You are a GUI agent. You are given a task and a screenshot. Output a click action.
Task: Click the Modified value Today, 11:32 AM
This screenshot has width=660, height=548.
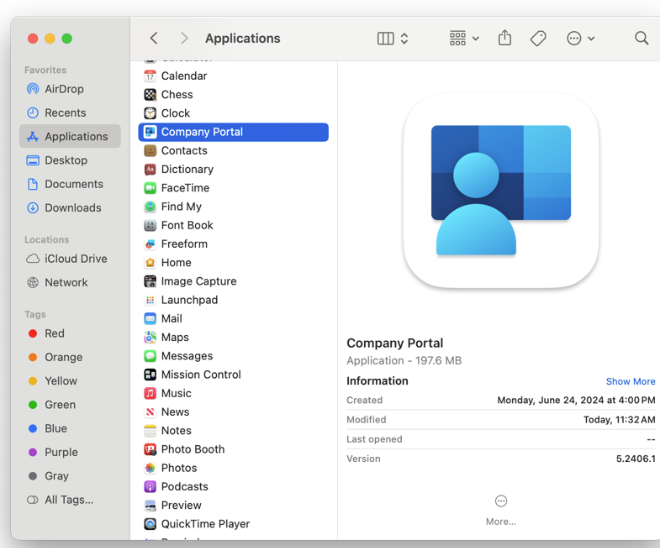click(619, 420)
